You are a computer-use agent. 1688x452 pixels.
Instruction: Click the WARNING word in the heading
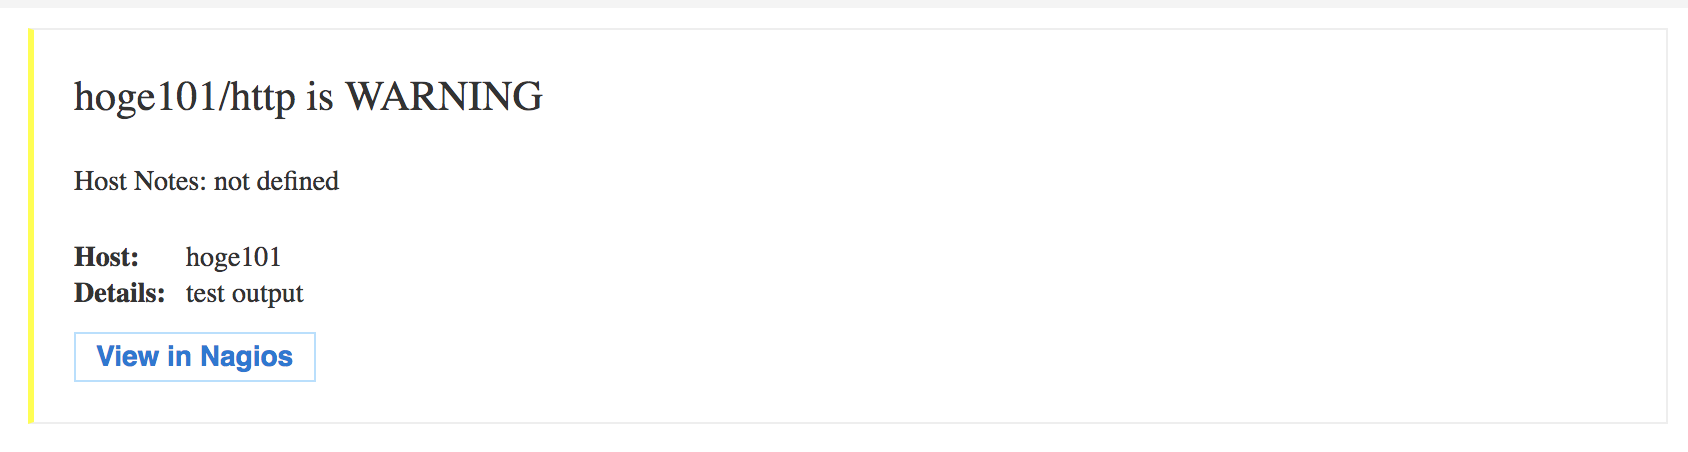click(443, 97)
